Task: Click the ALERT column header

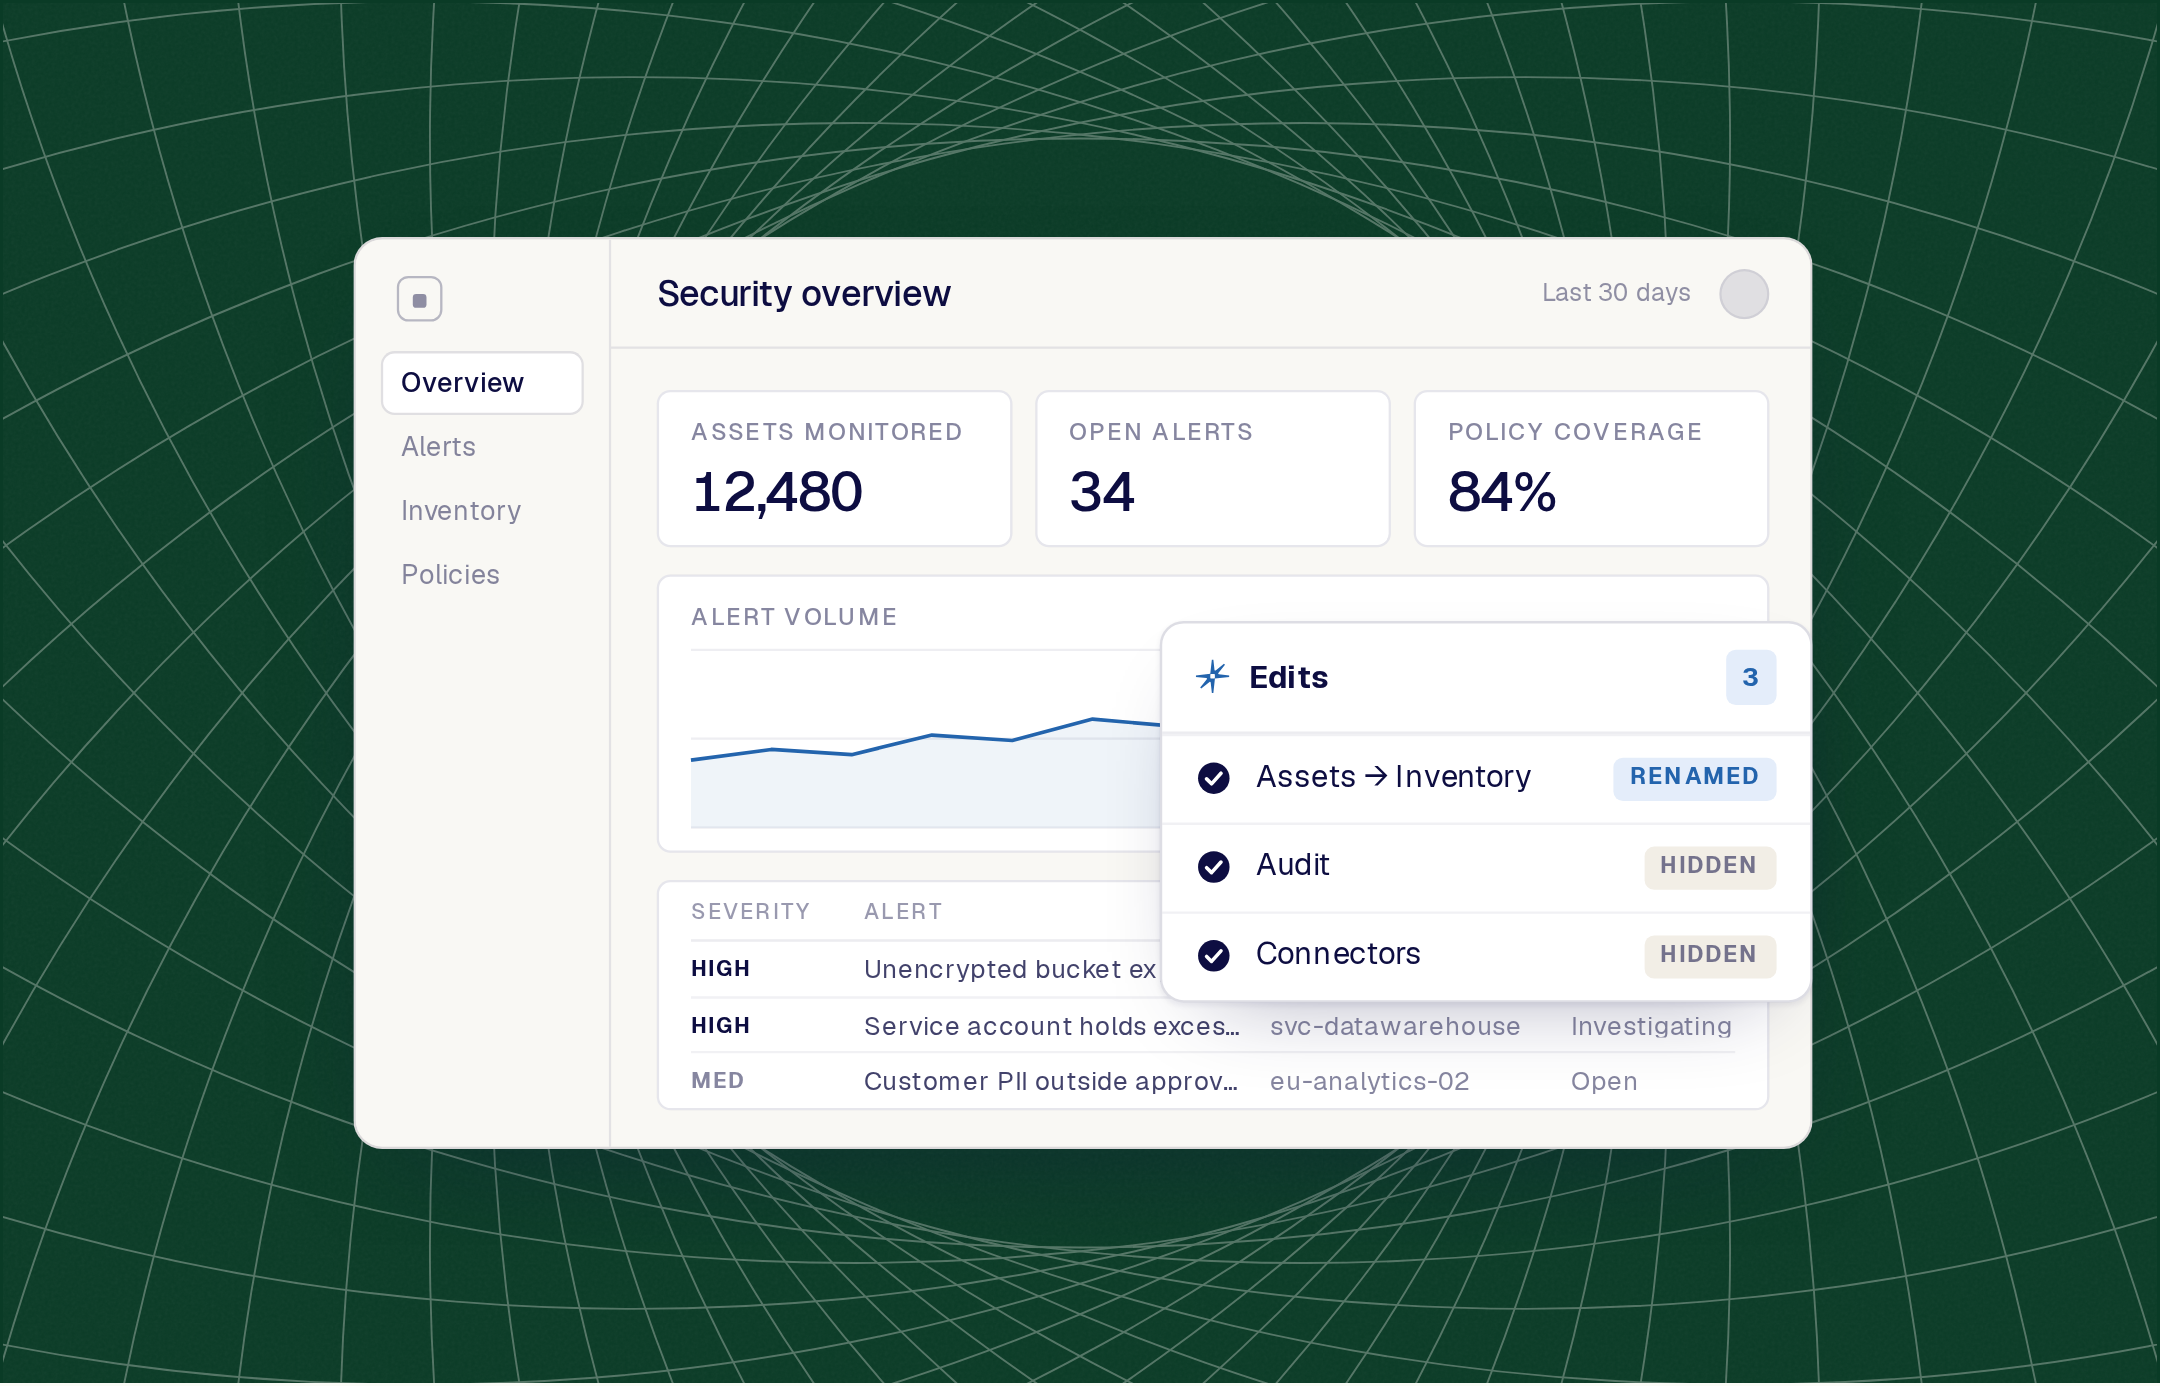Action: coord(903,911)
